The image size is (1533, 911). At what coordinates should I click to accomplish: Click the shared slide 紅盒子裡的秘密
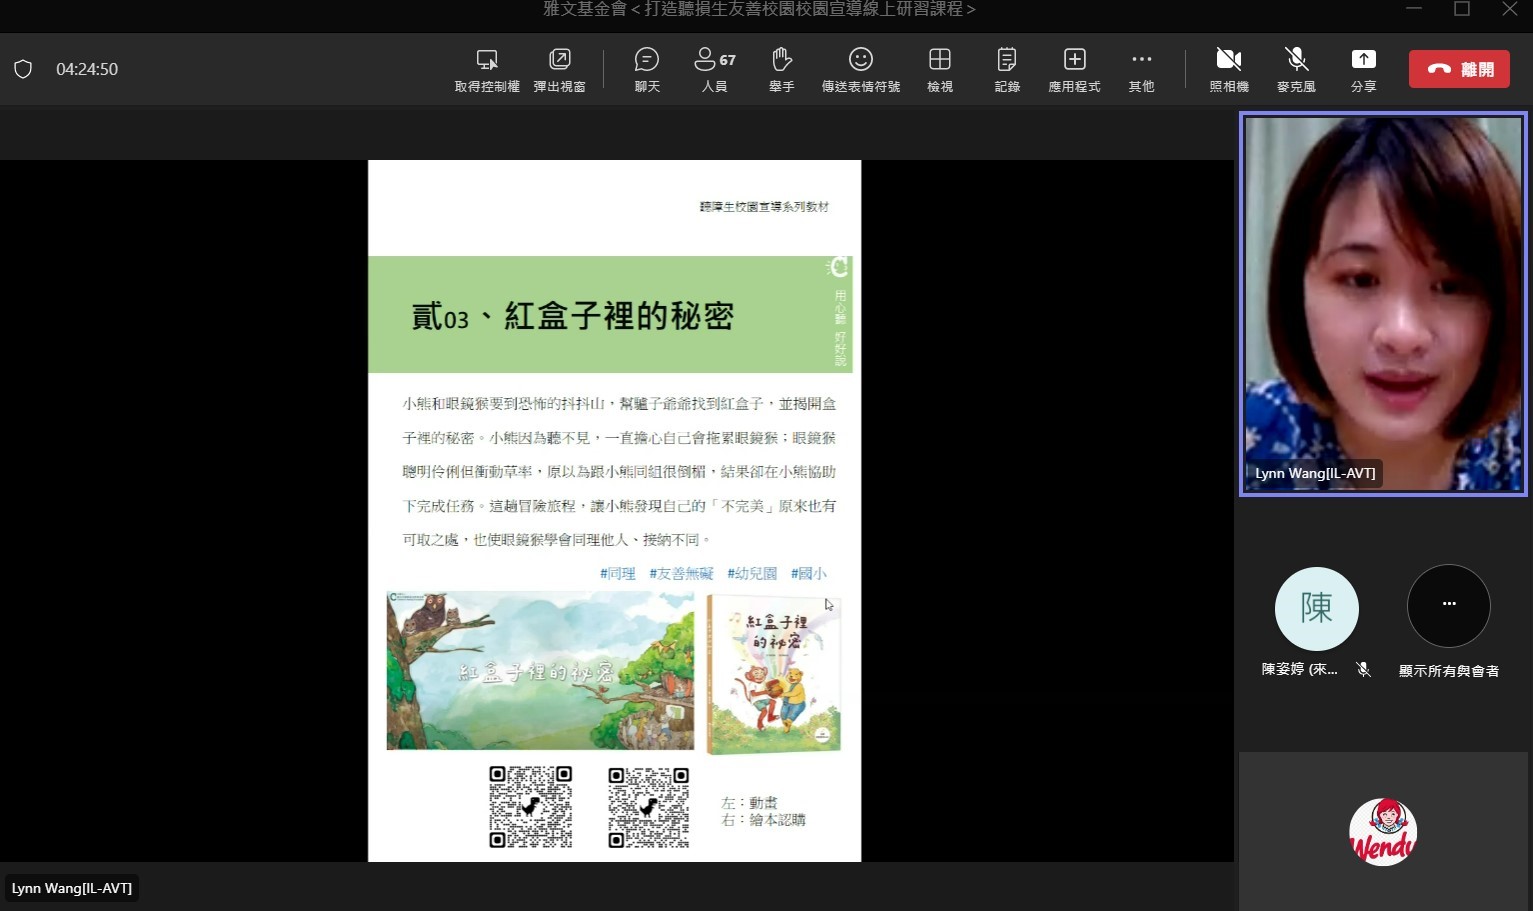(614, 510)
